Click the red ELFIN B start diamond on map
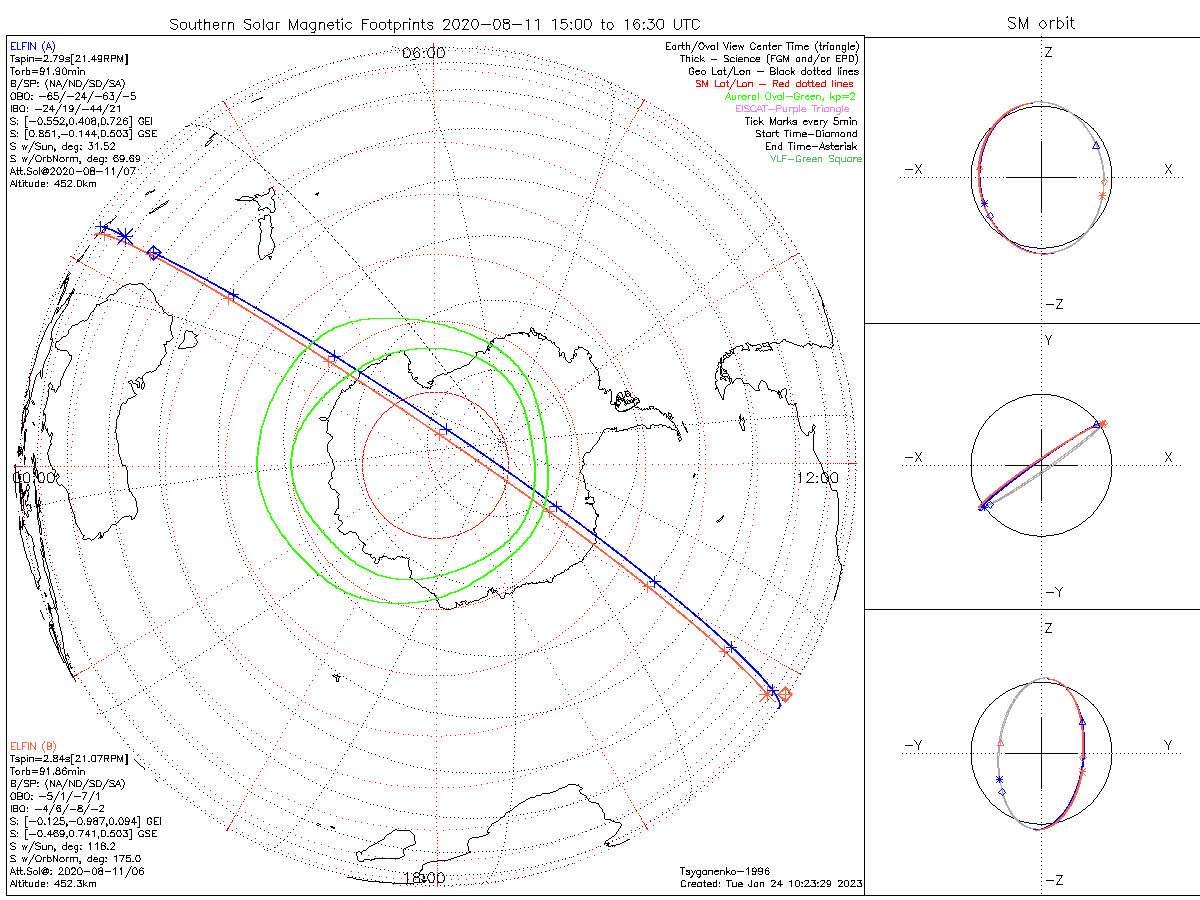 pyautogui.click(x=786, y=693)
